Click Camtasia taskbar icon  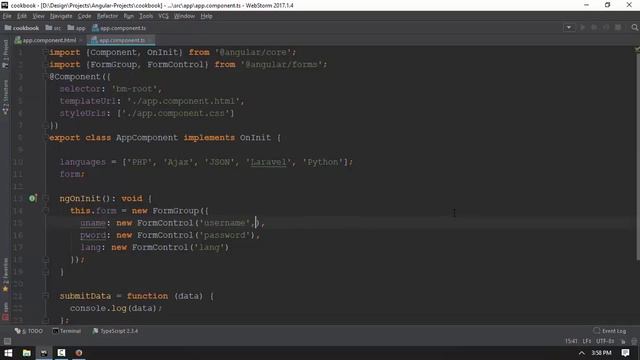pyautogui.click(x=61, y=353)
